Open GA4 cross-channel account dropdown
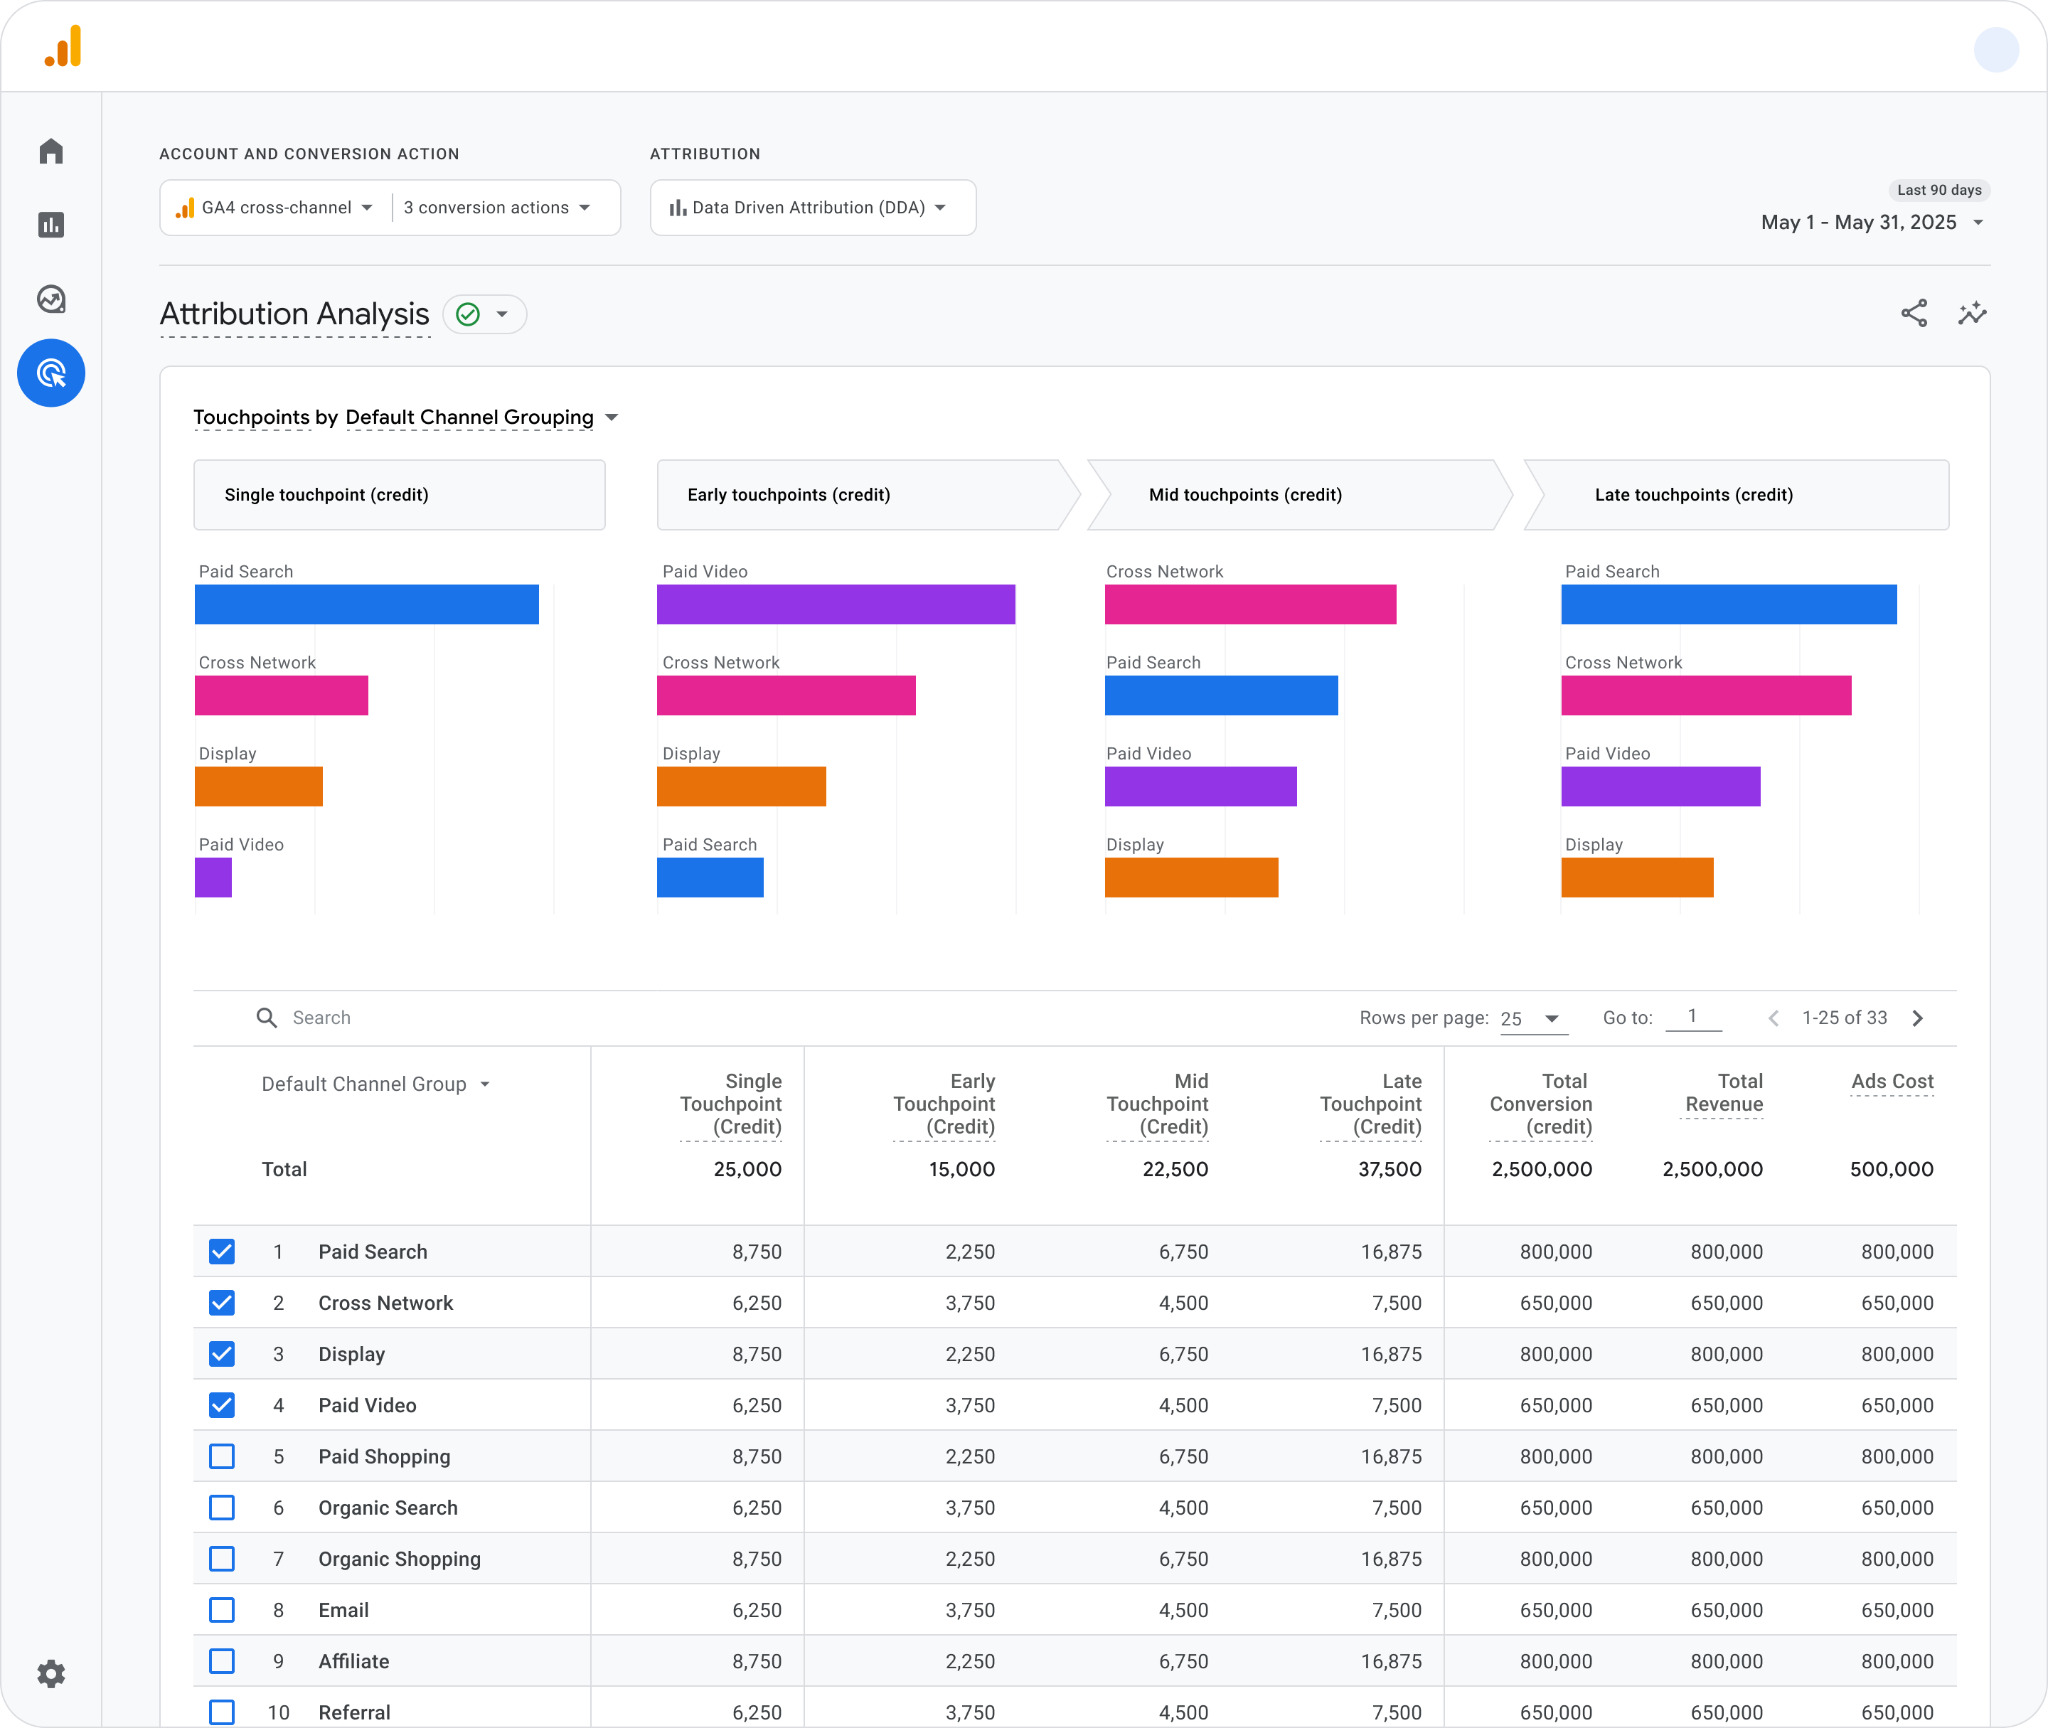 pyautogui.click(x=275, y=208)
